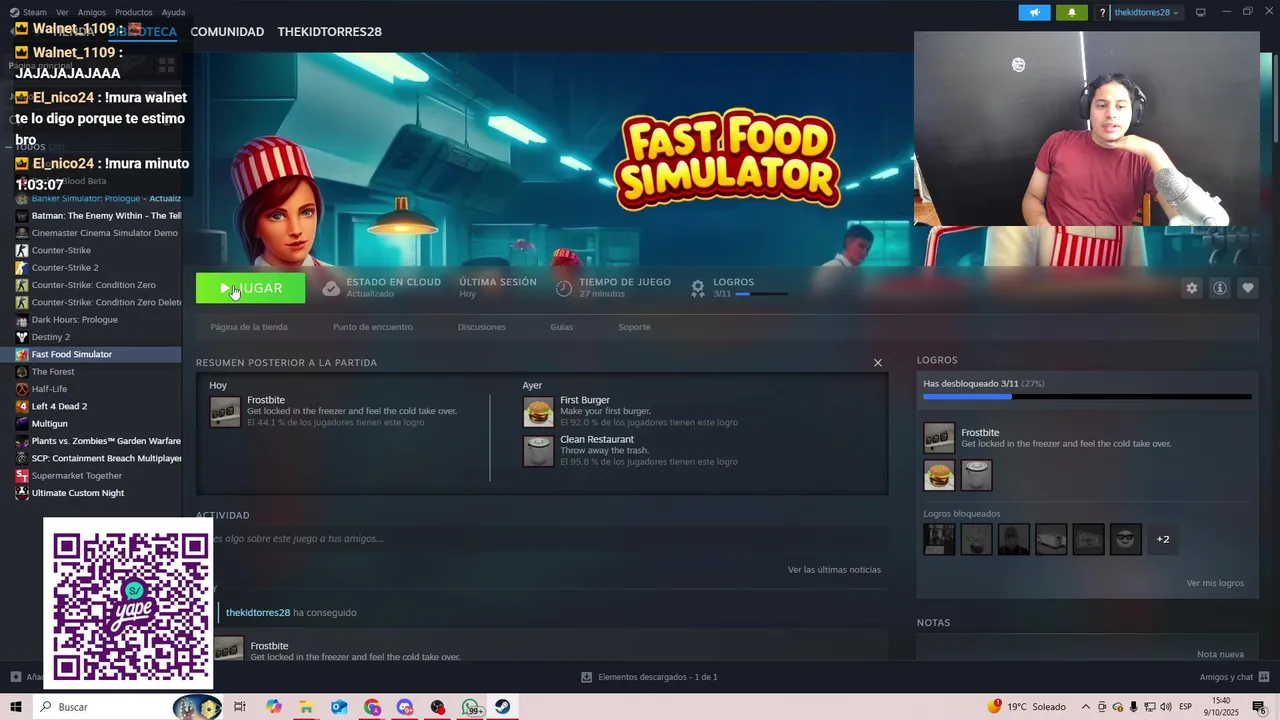Open the Productos menu

[133, 12]
